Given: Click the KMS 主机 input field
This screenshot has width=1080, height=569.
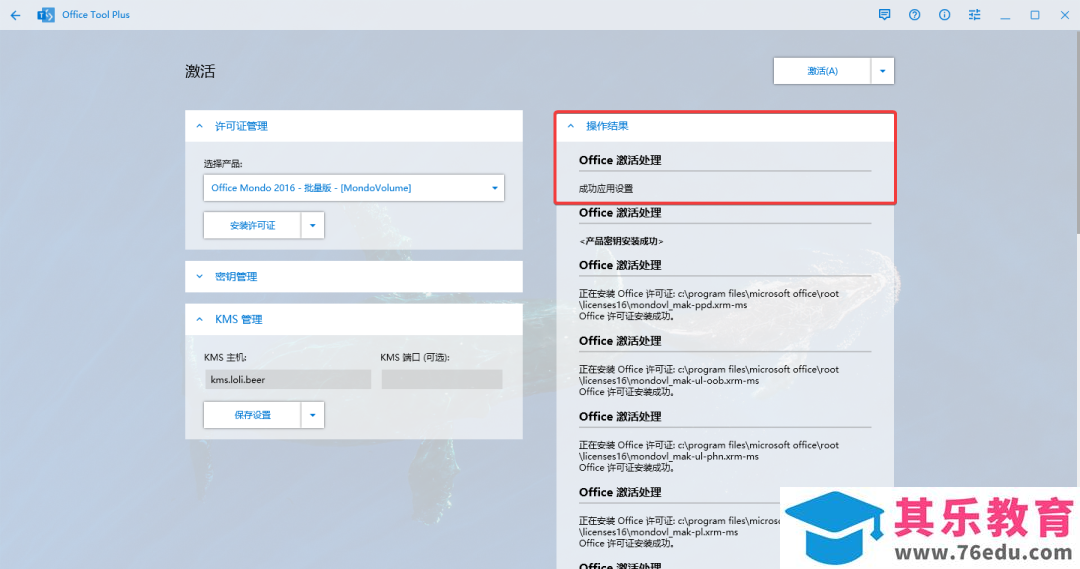Looking at the screenshot, I should point(288,380).
